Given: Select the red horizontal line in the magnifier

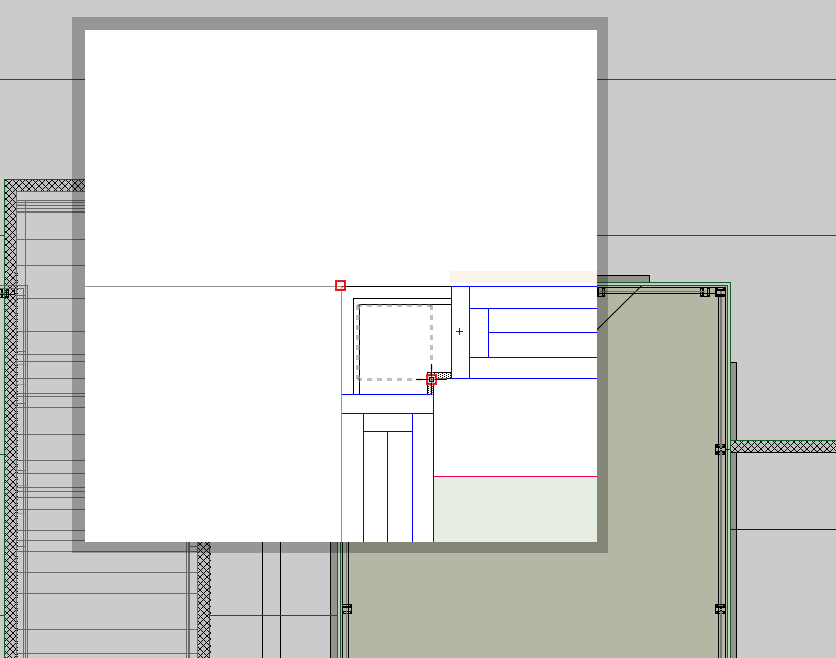Looking at the screenshot, I should (x=515, y=476).
